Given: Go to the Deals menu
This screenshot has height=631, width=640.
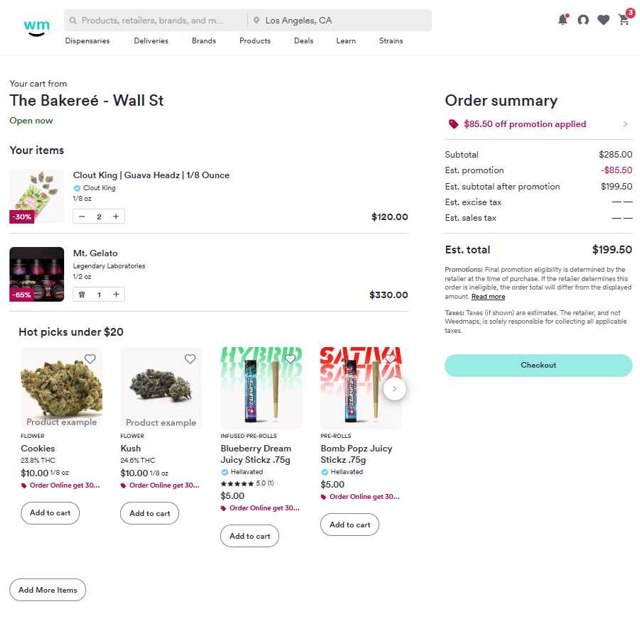Looking at the screenshot, I should click(x=303, y=41).
